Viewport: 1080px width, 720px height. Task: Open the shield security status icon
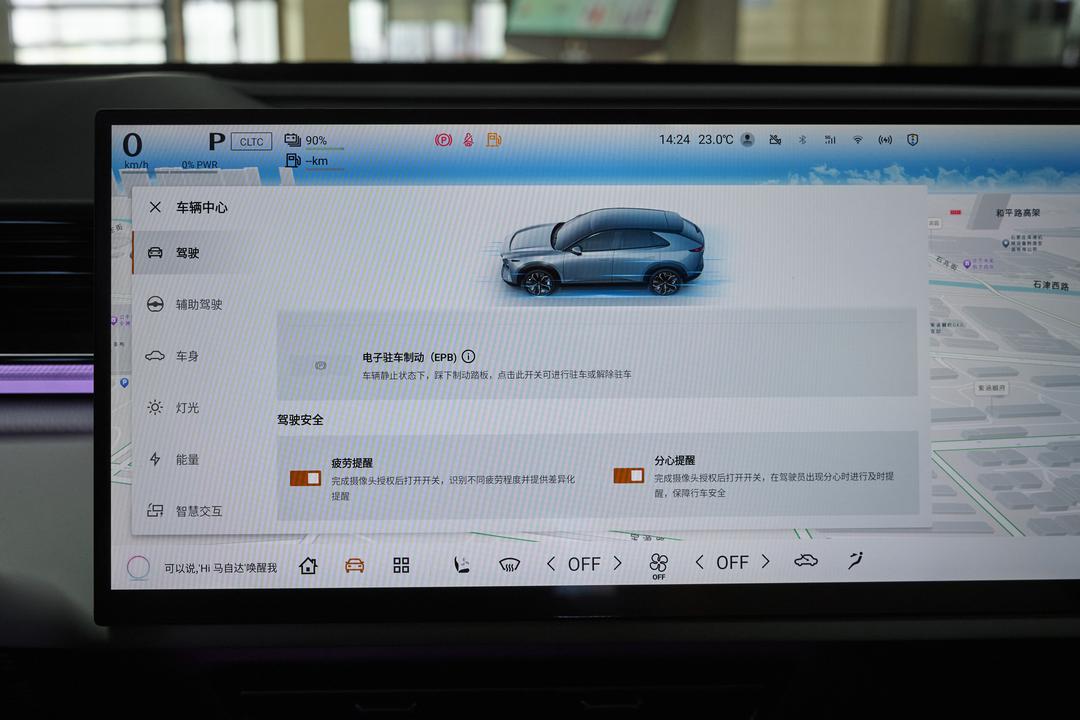tap(913, 140)
